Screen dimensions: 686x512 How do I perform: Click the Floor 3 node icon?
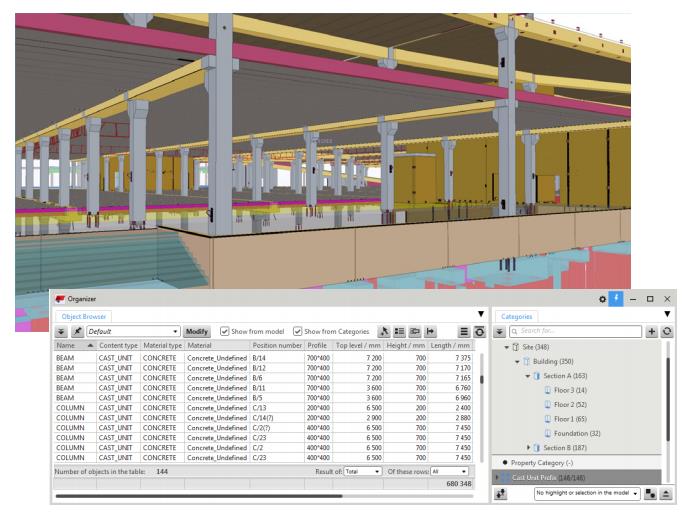547,390
